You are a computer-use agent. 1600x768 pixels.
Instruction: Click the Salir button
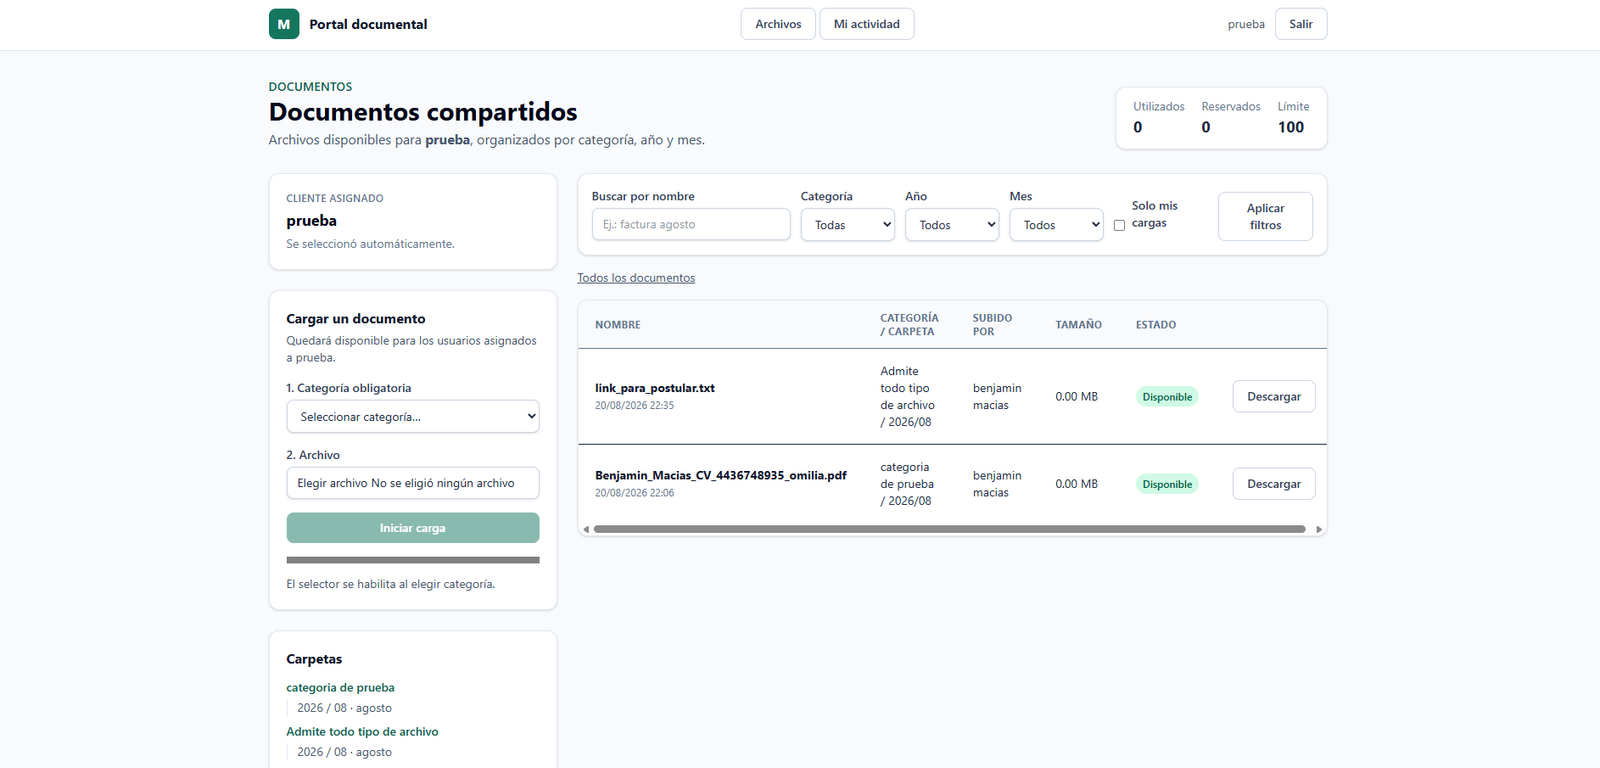1301,24
